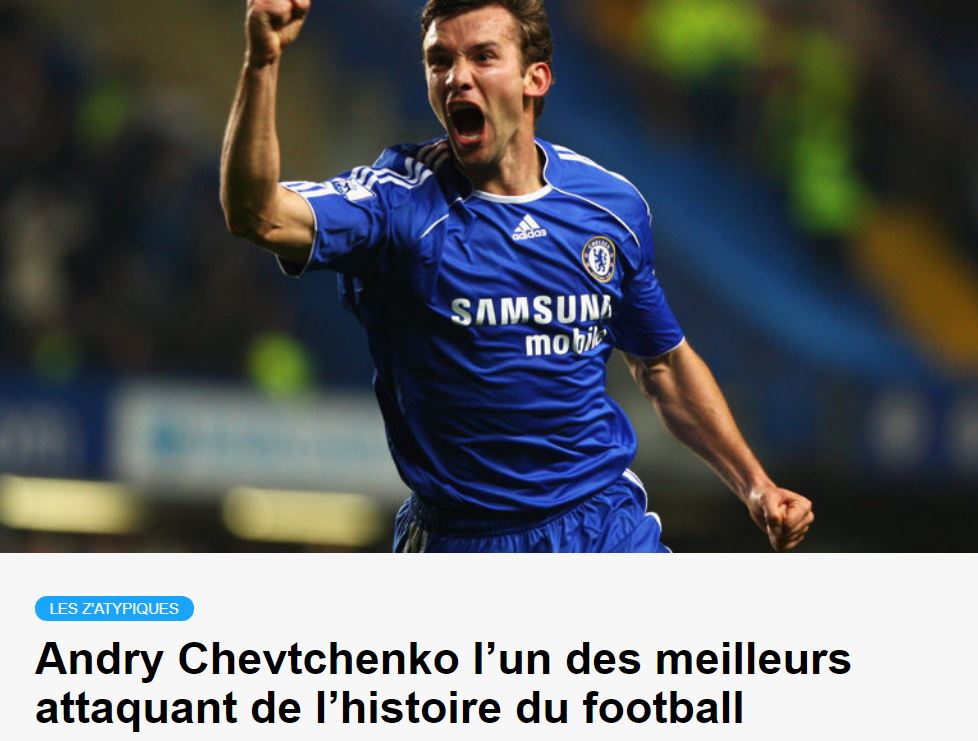Viewport: 978px width, 741px height.
Task: Click the Premier League sleeve patch
Action: tap(352, 188)
